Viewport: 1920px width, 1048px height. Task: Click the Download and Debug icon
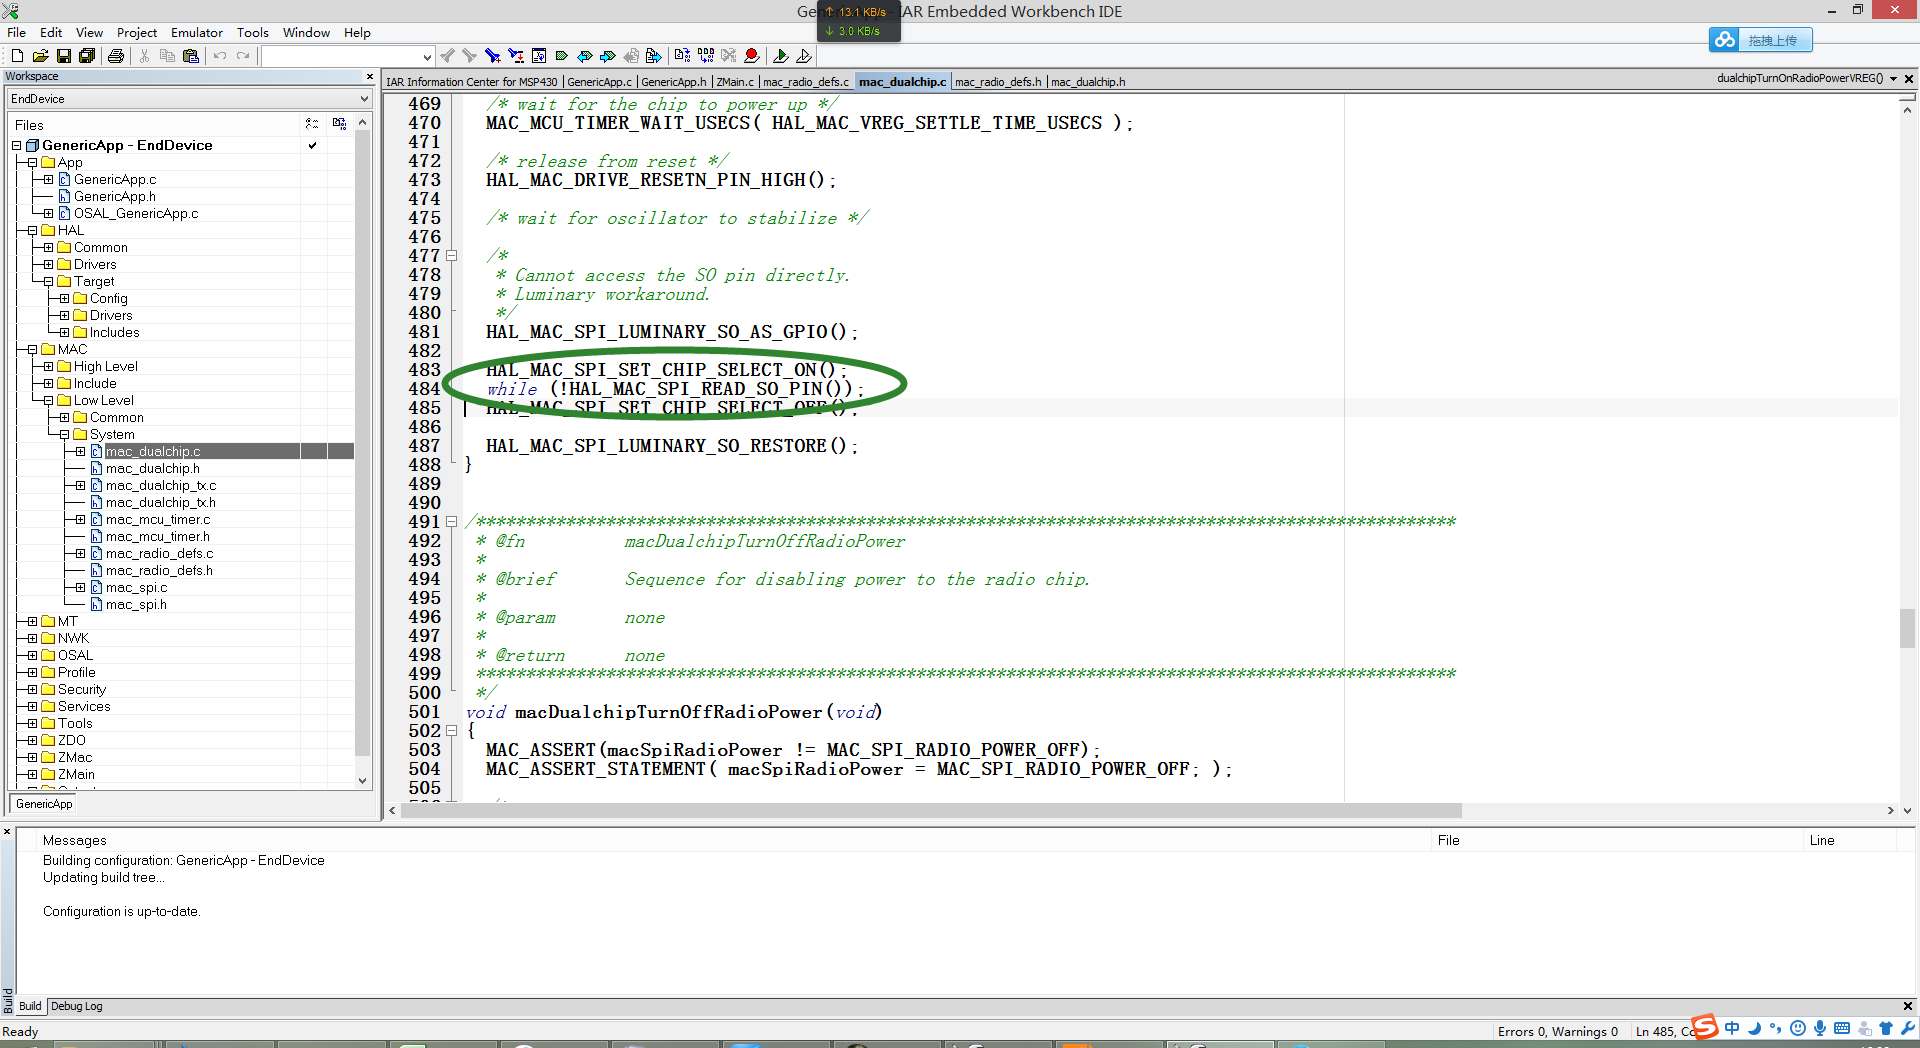pos(781,56)
